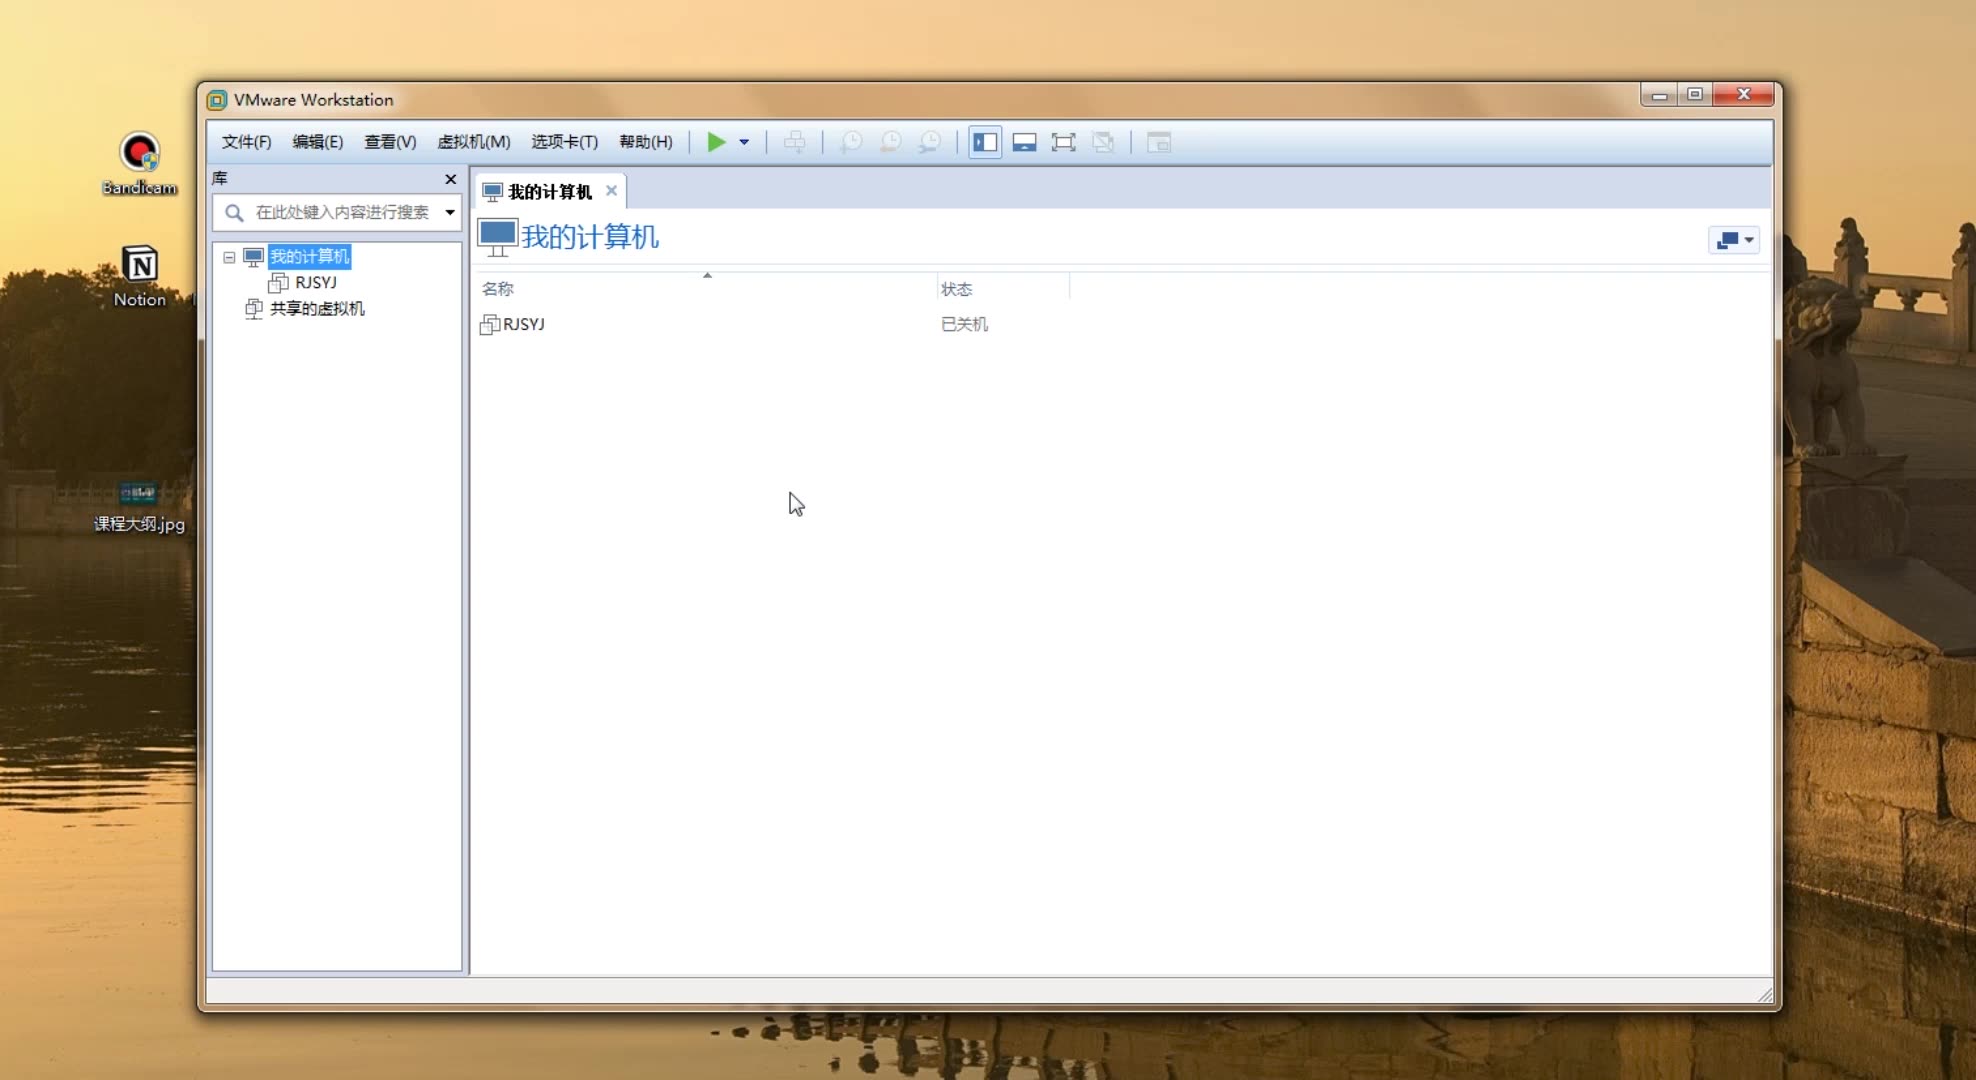Toggle the console thumbnail bar
The image size is (1976, 1080).
1024,142
